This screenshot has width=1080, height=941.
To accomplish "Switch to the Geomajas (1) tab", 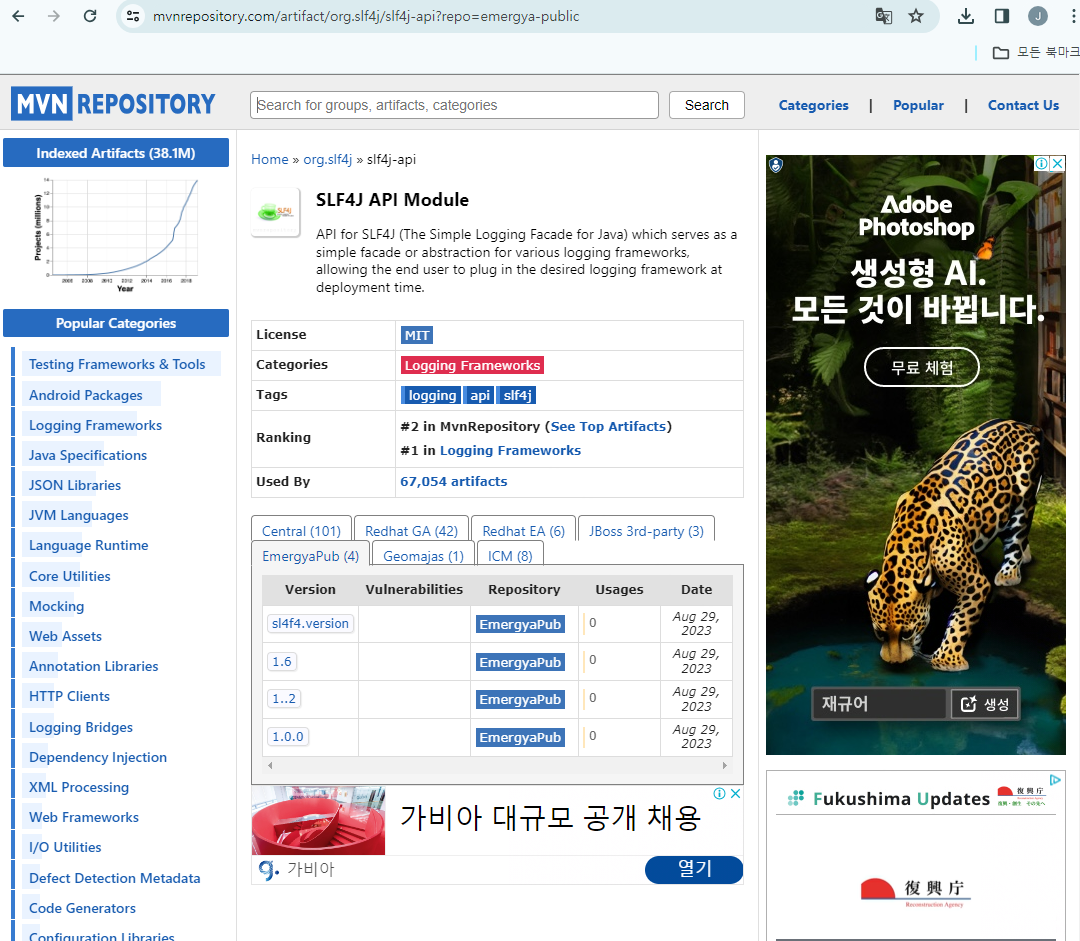I will [x=424, y=555].
